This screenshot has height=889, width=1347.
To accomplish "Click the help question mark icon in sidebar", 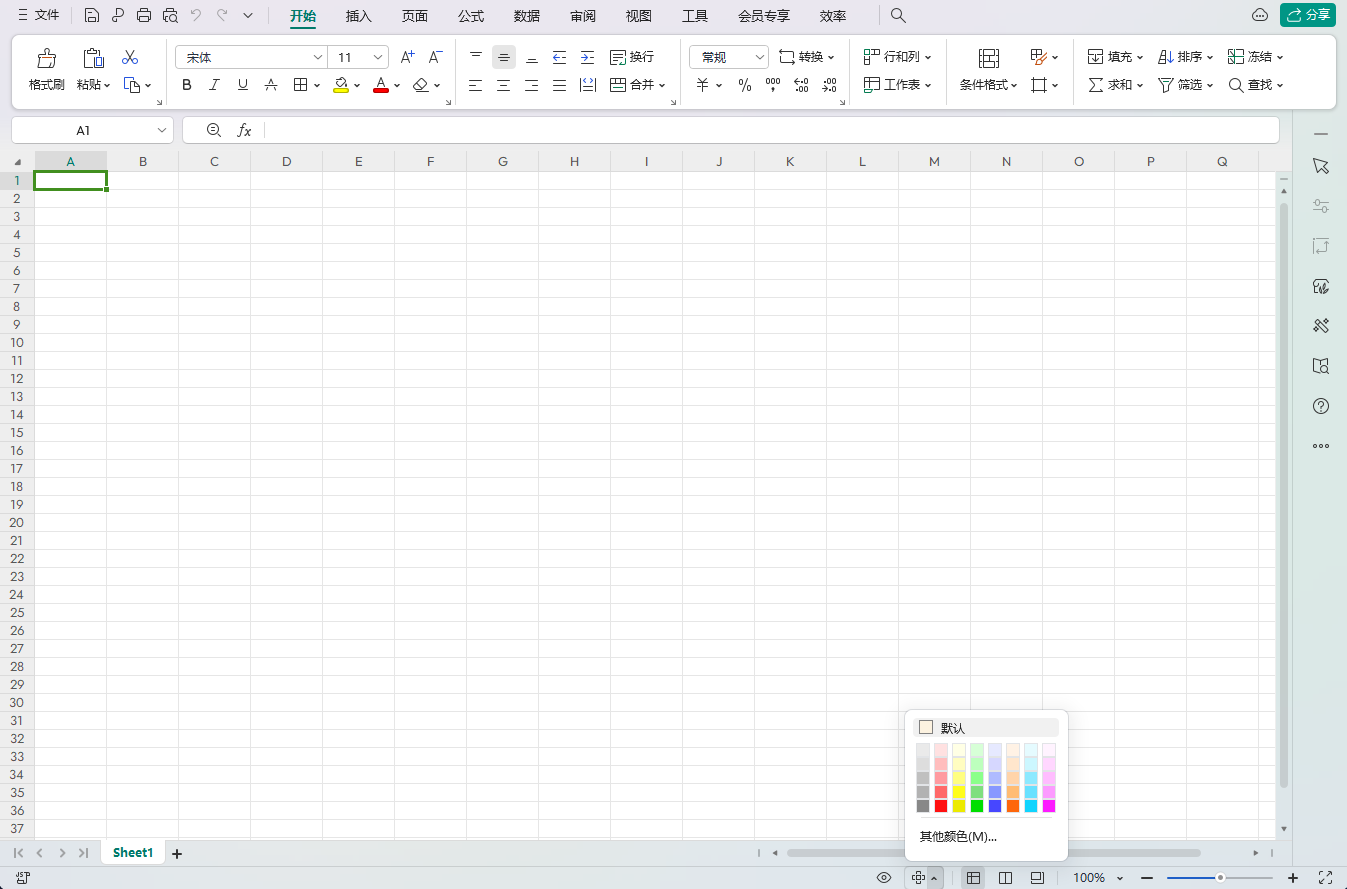I will pyautogui.click(x=1321, y=406).
